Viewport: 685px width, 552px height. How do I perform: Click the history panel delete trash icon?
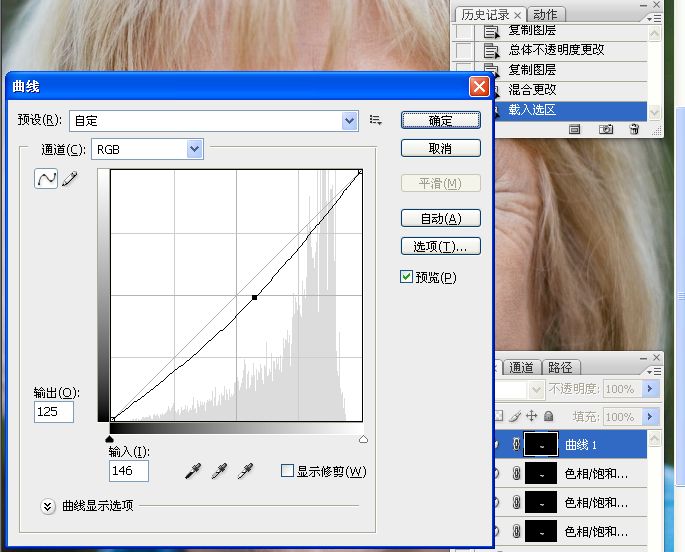click(635, 129)
